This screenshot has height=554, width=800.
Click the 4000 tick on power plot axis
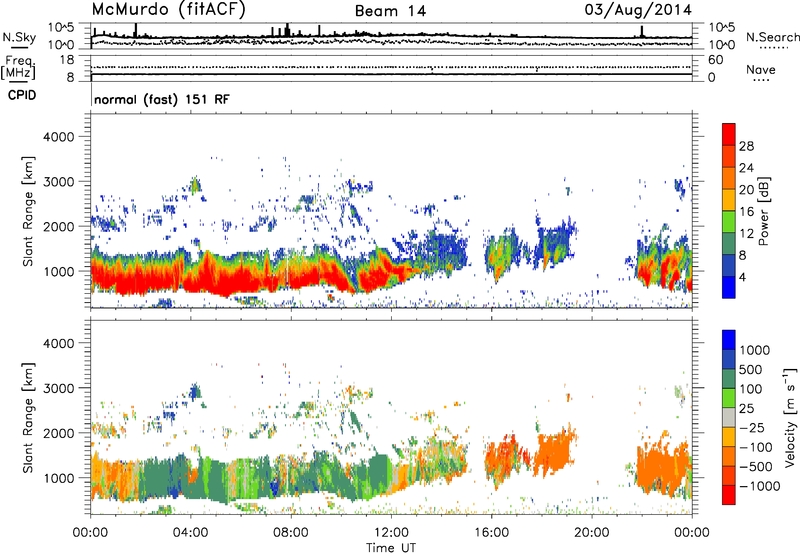click(59, 137)
